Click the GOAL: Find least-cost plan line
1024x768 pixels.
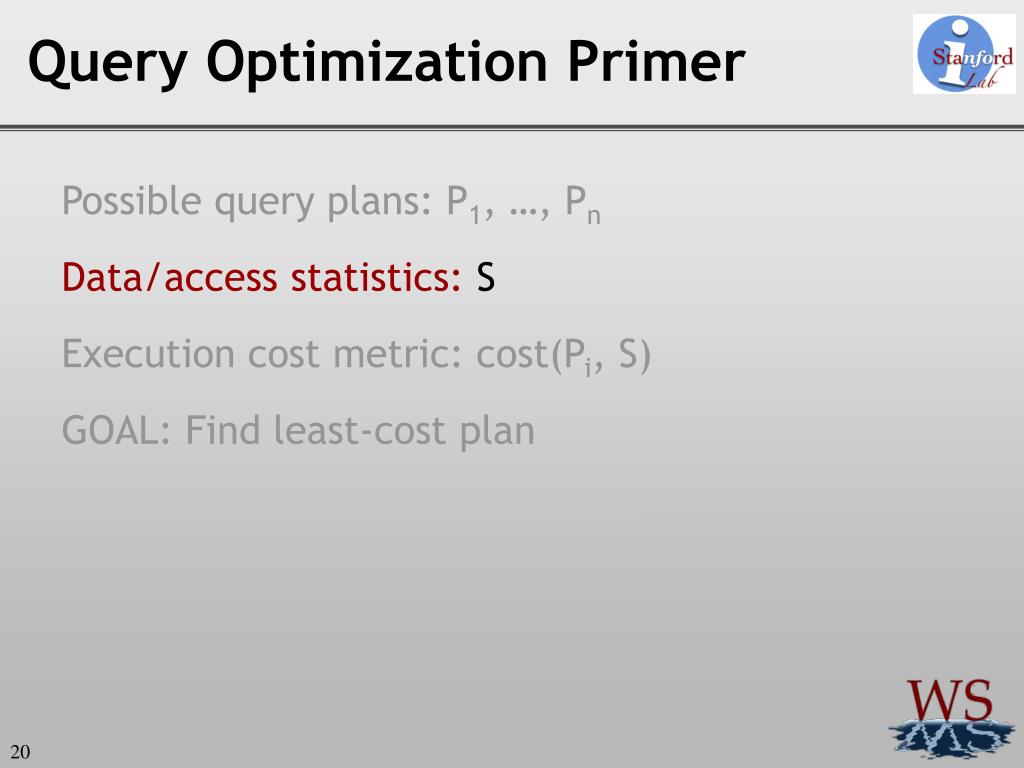298,431
